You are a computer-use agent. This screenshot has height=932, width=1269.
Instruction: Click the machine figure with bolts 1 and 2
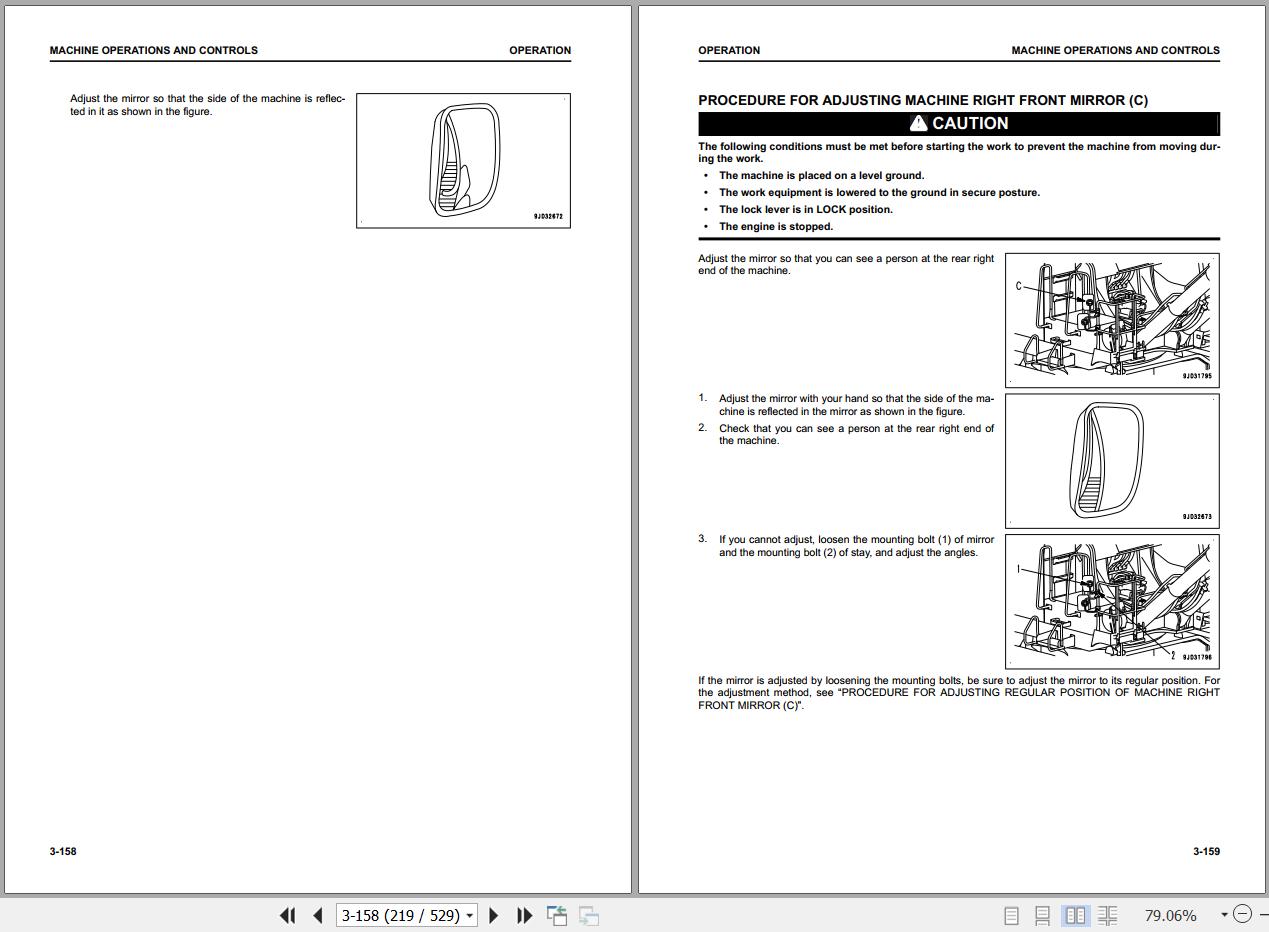point(1112,601)
